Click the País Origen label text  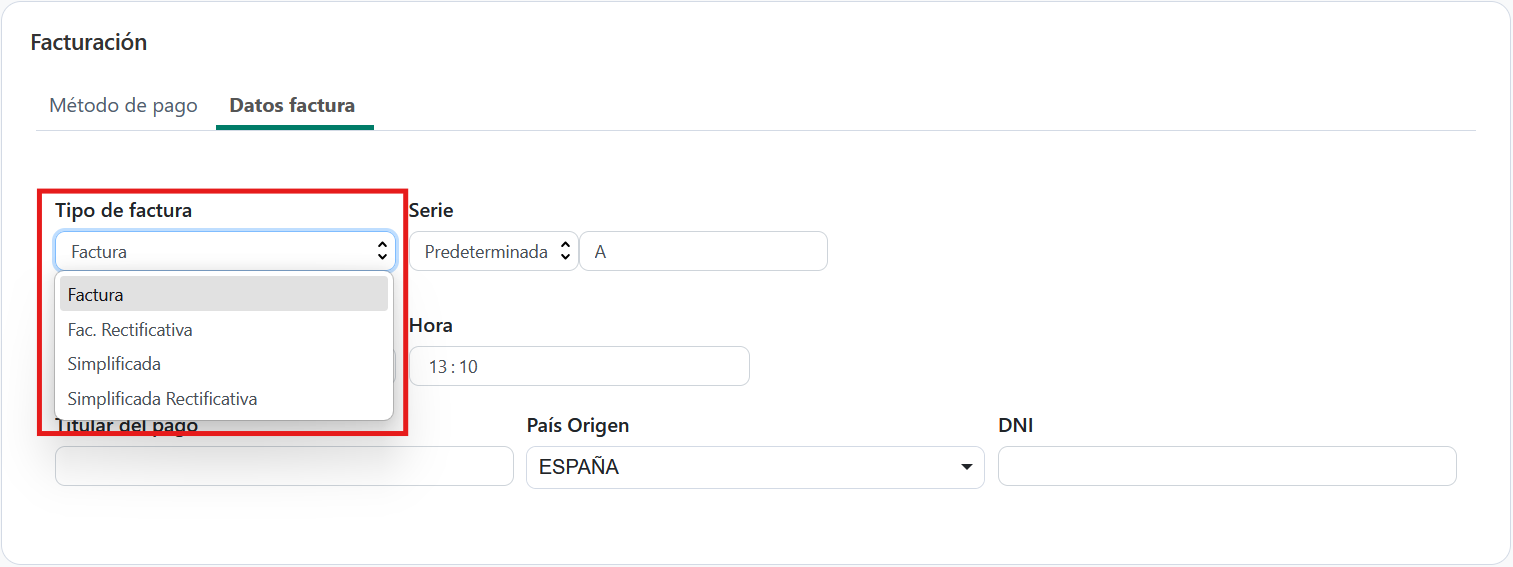[x=578, y=426]
